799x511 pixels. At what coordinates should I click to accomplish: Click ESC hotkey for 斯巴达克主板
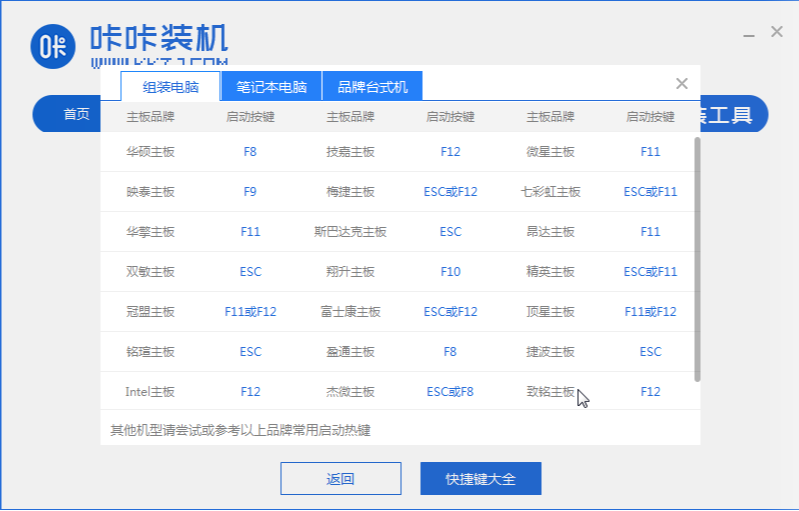tap(450, 232)
